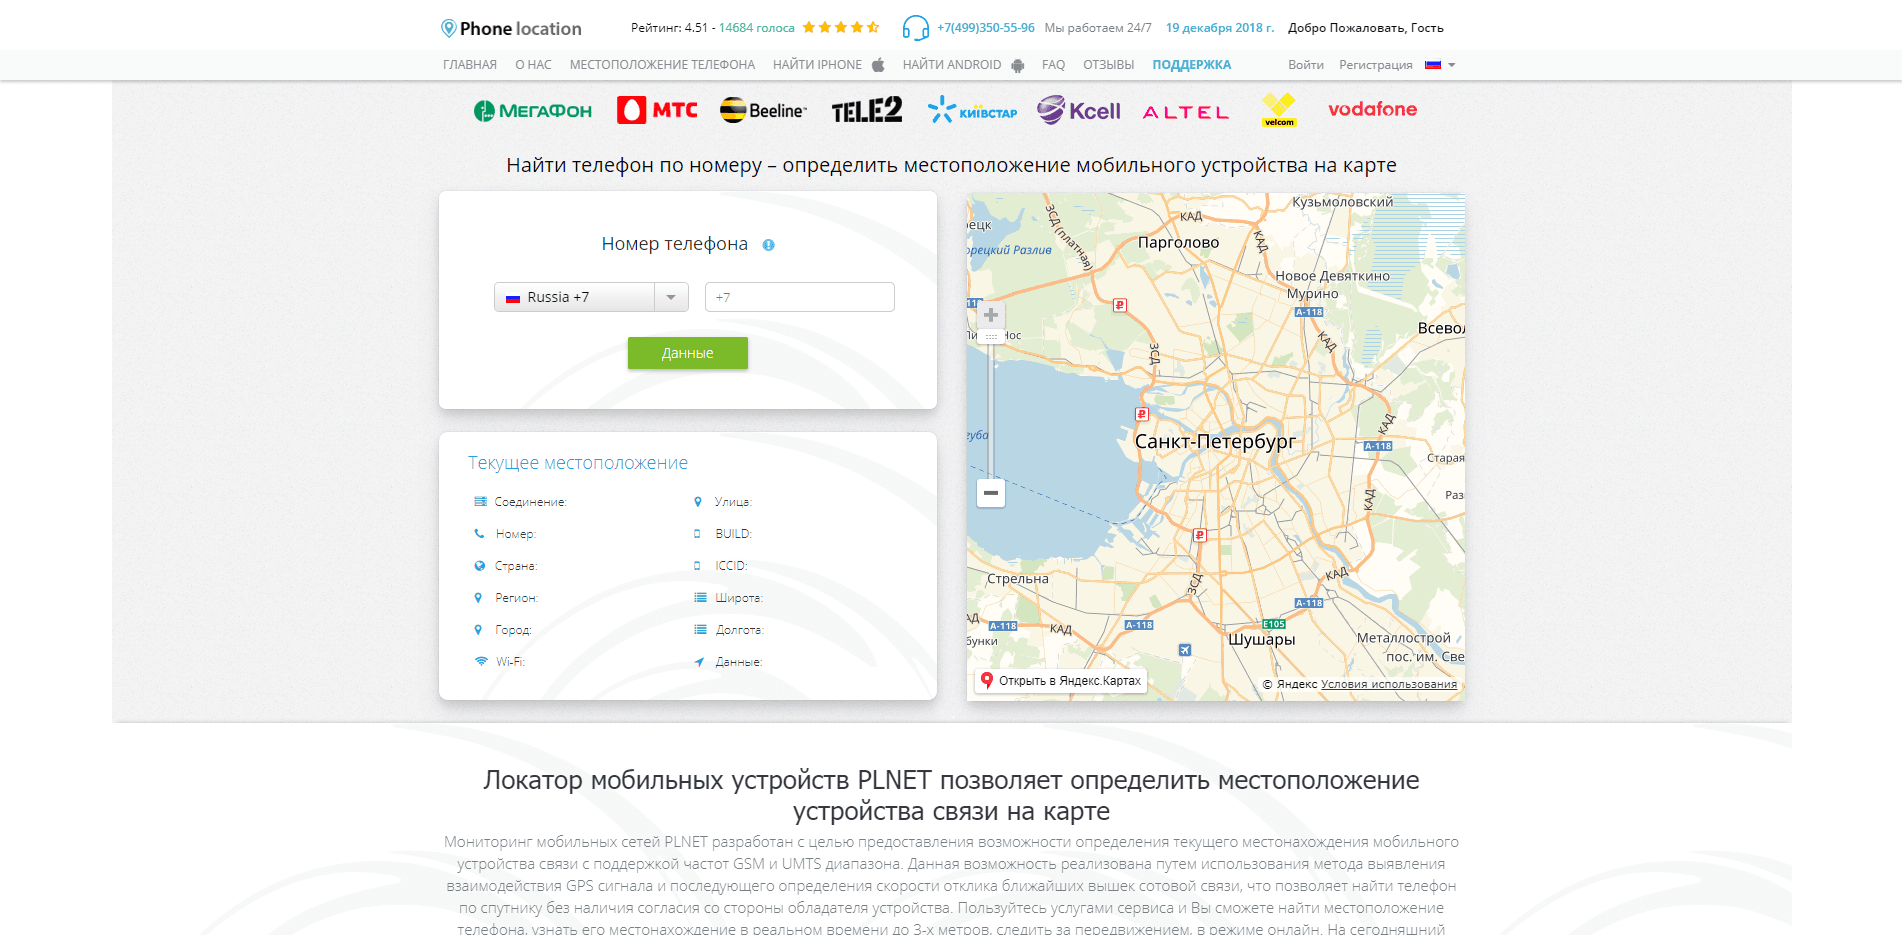Click the Санкт-Петербург label on map
The height and width of the screenshot is (935, 1902).
coord(1215,442)
